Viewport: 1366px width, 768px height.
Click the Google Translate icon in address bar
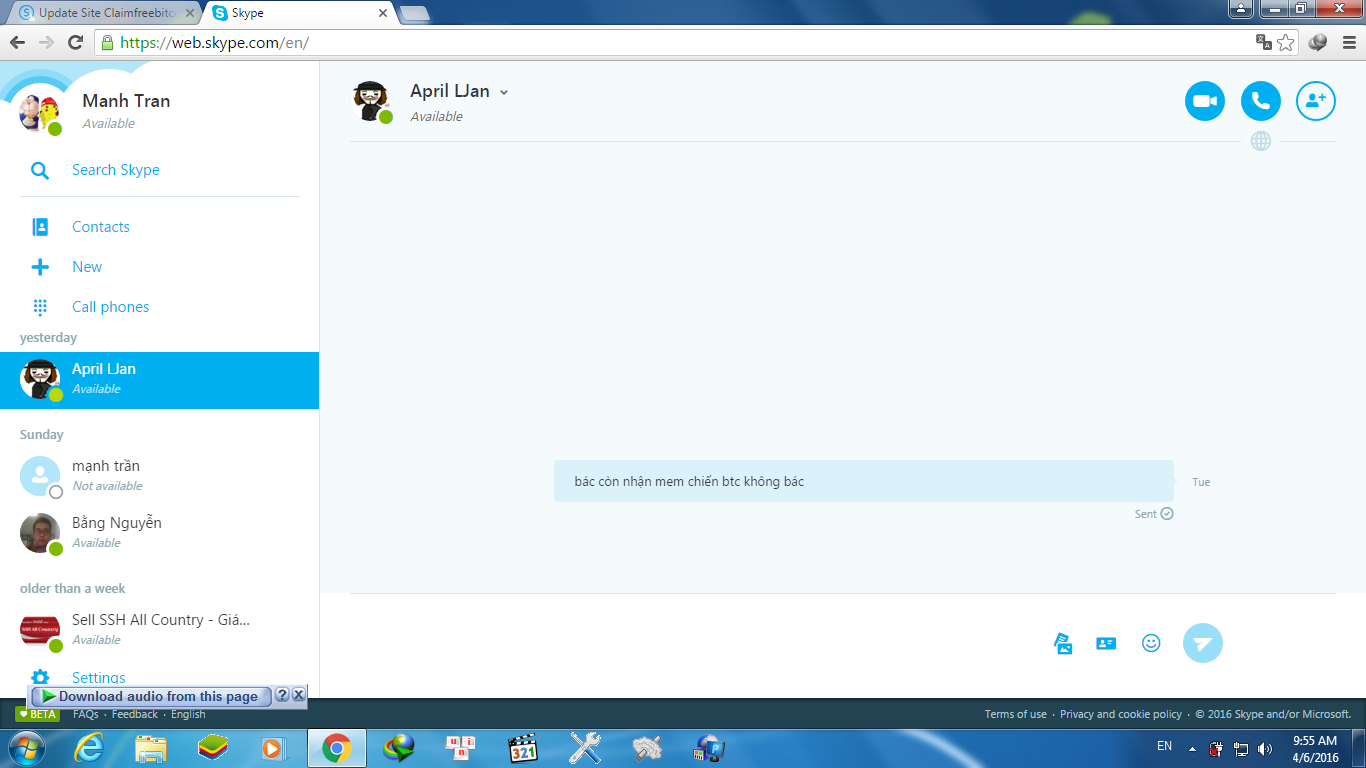1264,42
